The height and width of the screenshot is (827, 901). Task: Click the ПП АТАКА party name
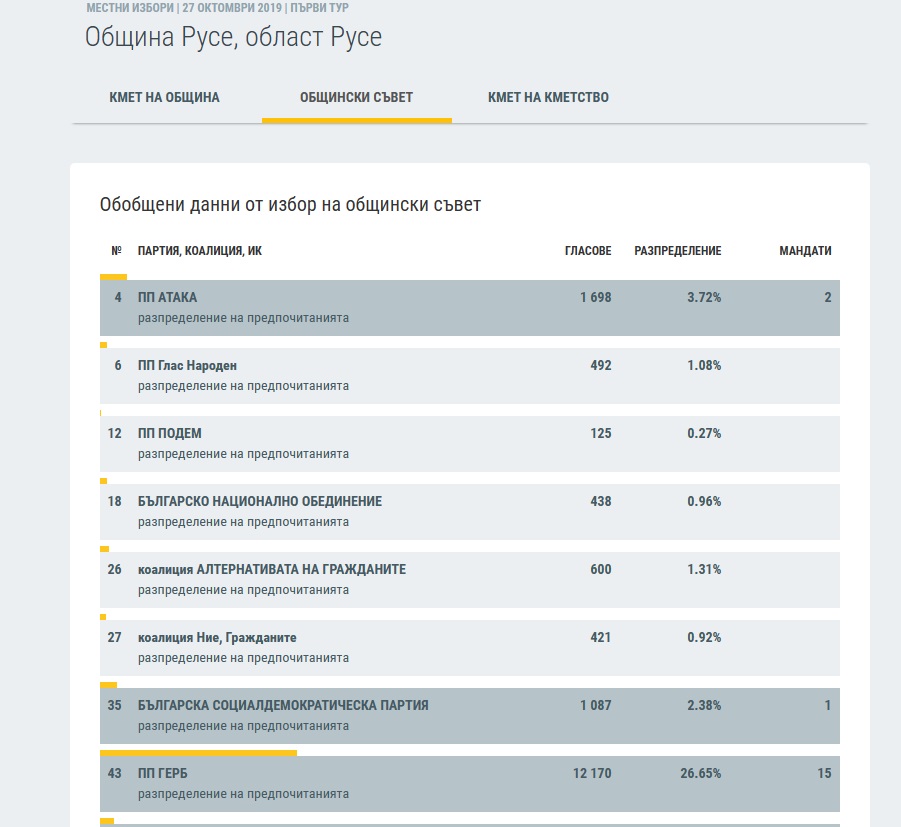coord(167,298)
